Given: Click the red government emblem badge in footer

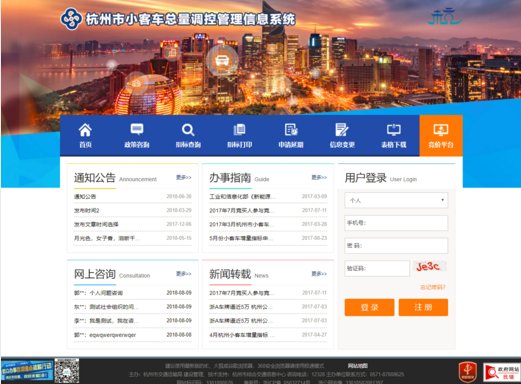Looking at the screenshot, I should (468, 371).
